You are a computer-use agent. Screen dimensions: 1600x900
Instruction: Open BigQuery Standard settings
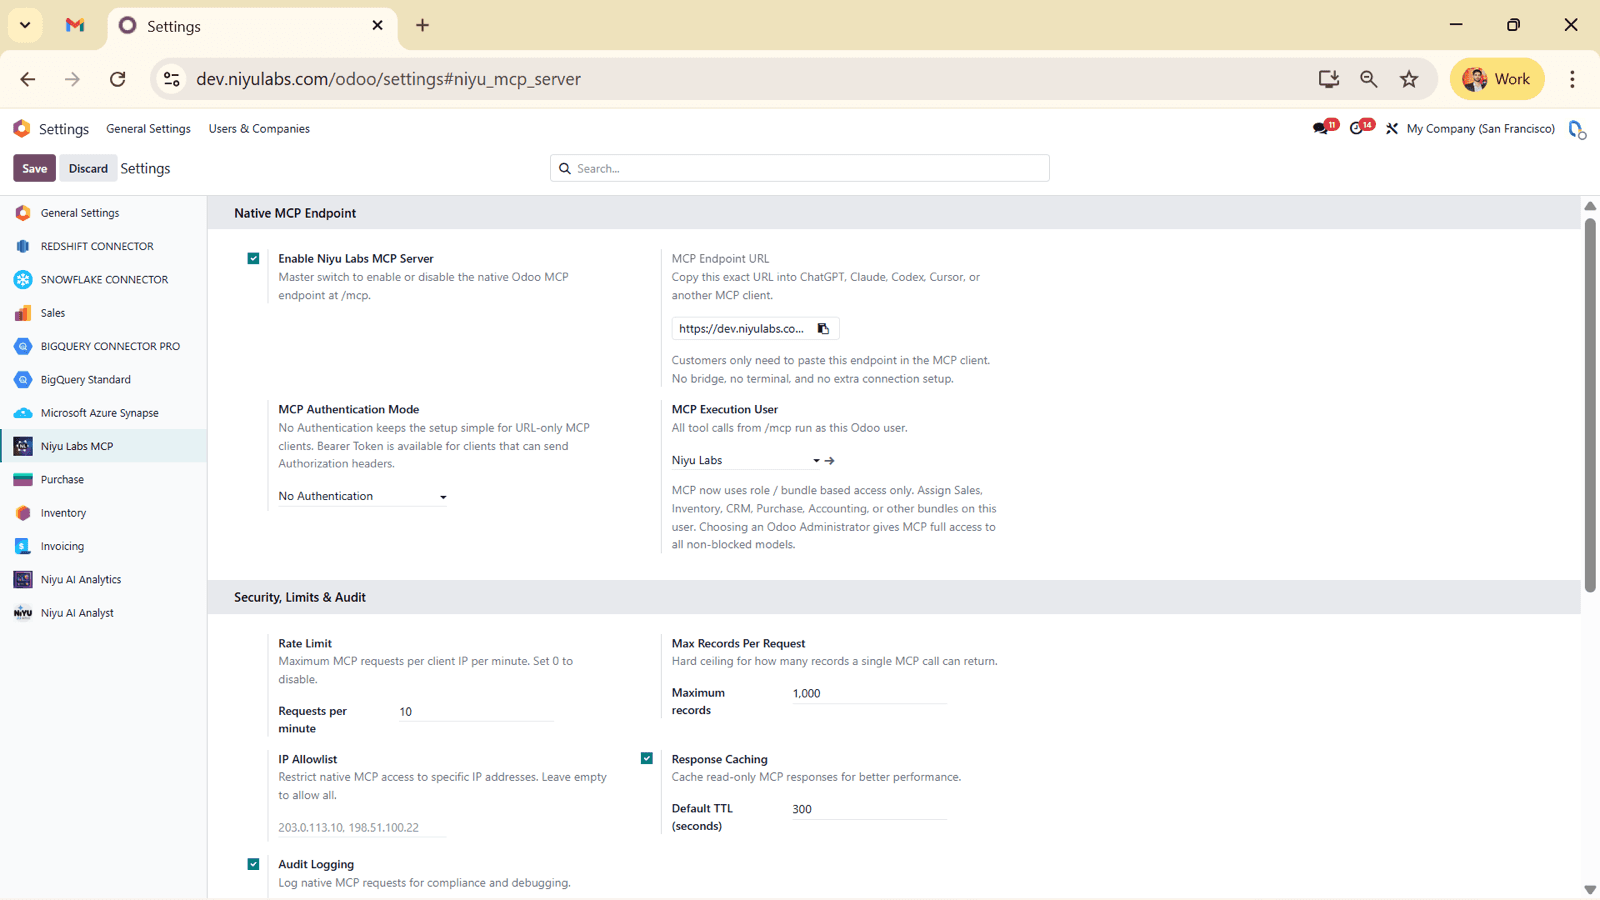tap(104, 380)
